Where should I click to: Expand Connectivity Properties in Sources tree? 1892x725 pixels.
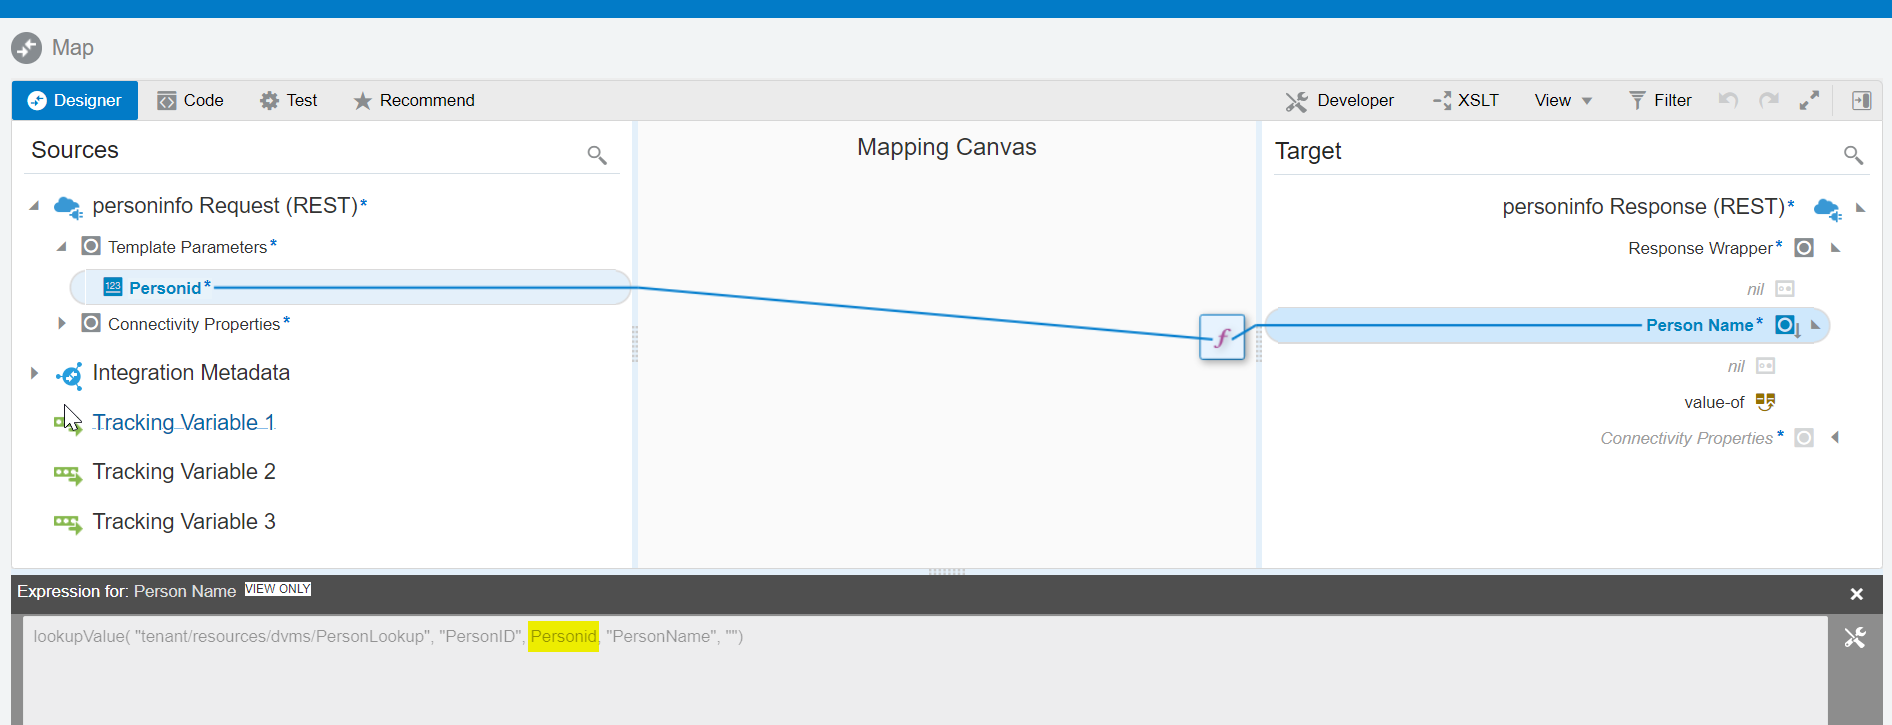pos(62,323)
